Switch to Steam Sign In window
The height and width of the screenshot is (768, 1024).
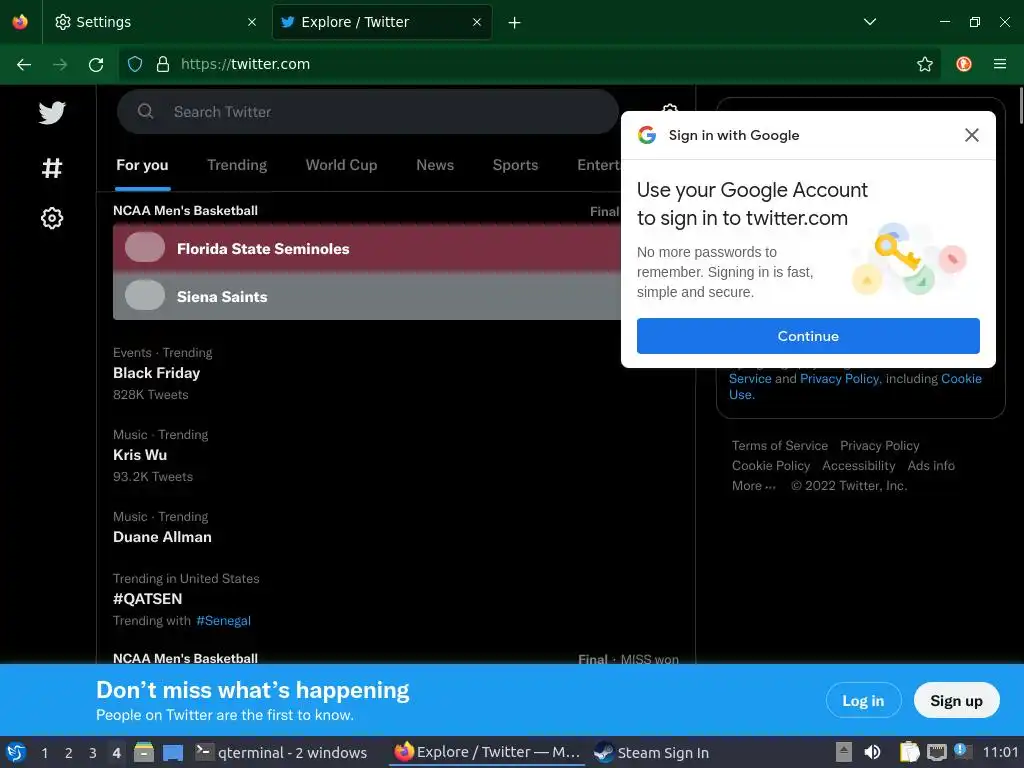pyautogui.click(x=652, y=752)
